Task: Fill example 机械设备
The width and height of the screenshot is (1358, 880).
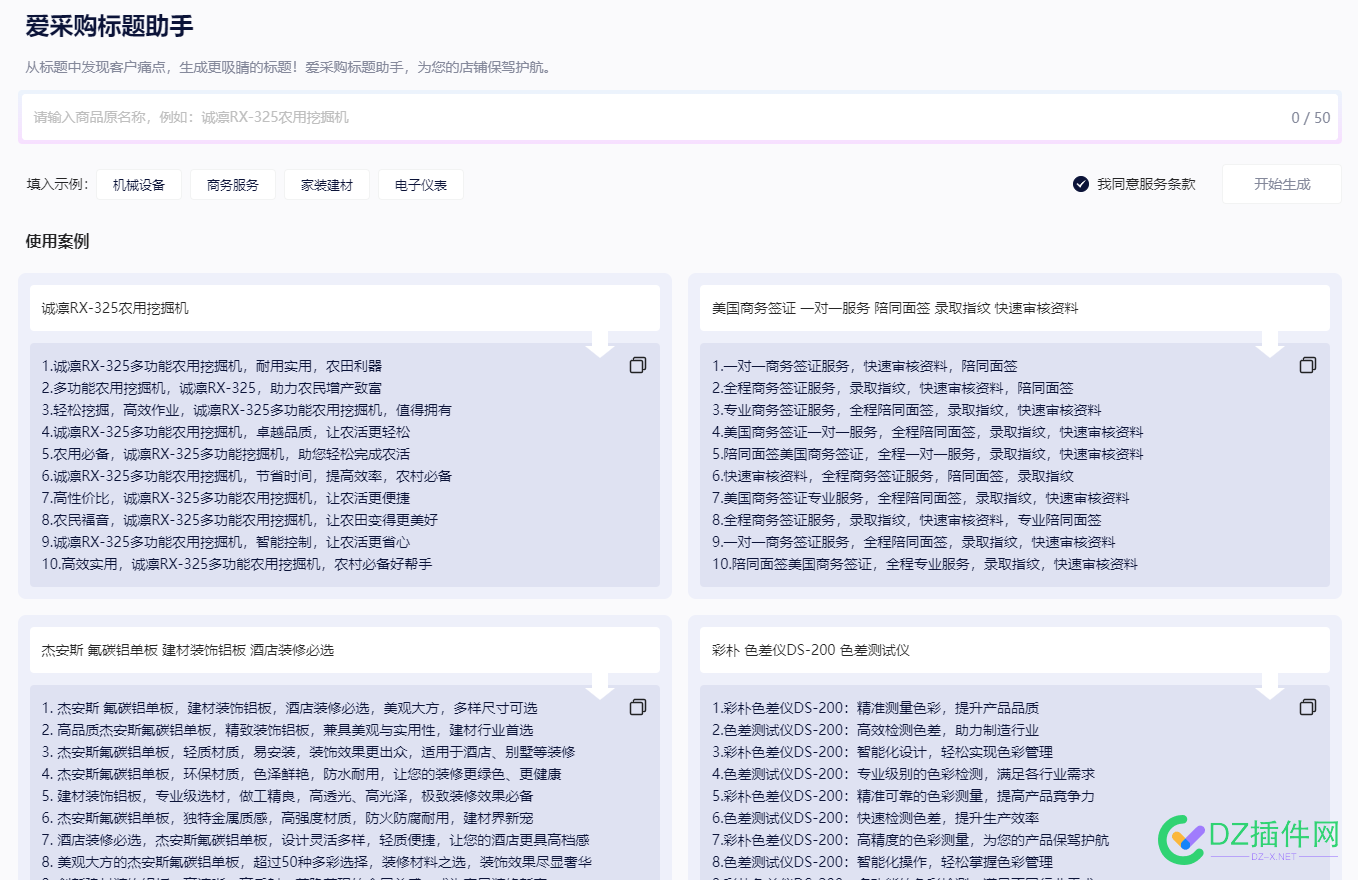Action: (x=139, y=185)
